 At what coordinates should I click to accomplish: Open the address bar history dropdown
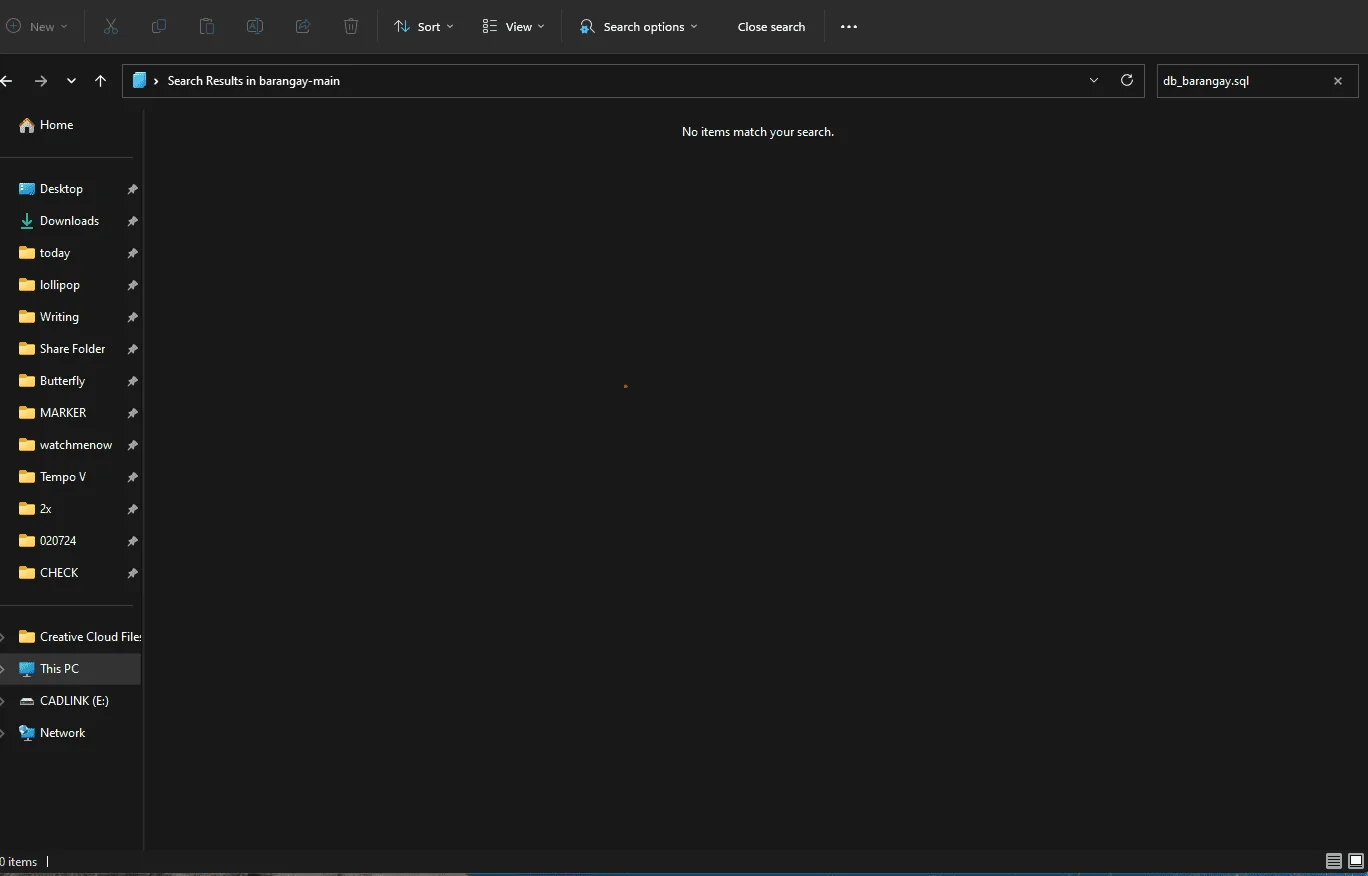[x=1094, y=80]
